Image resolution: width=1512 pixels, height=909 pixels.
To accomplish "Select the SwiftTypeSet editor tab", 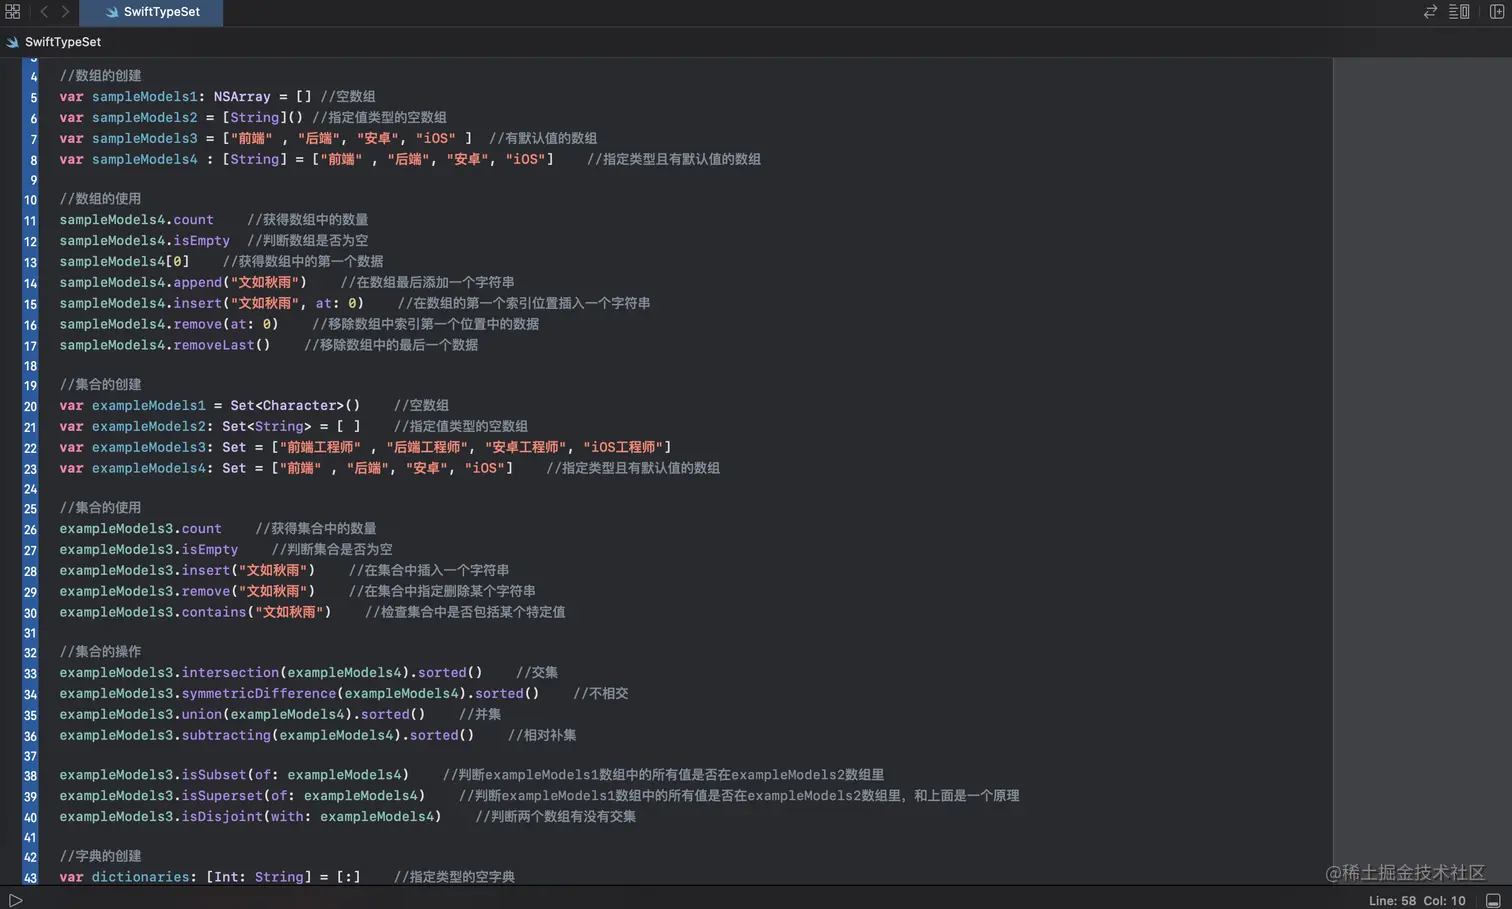I will point(151,12).
